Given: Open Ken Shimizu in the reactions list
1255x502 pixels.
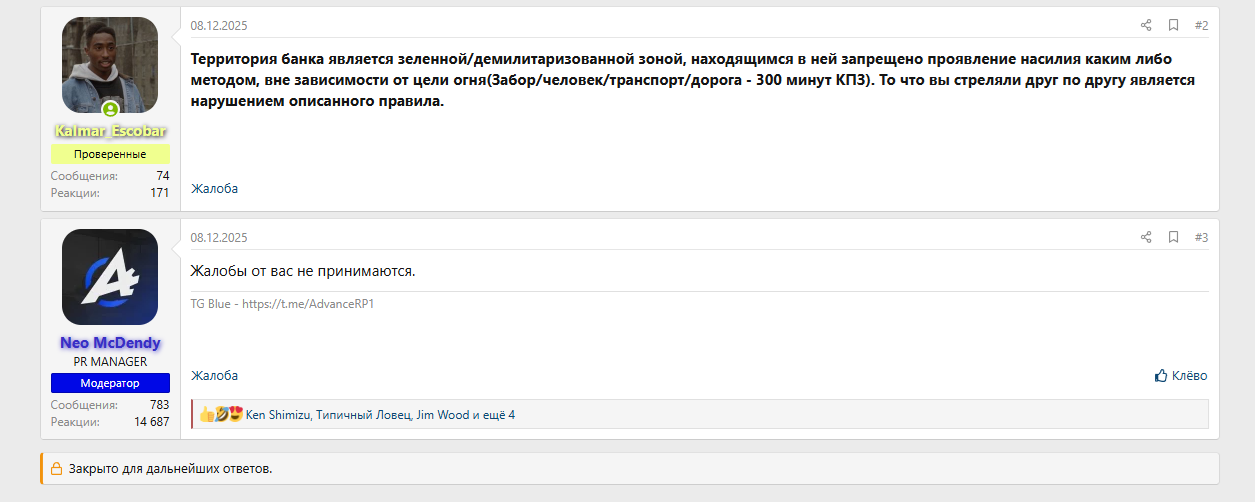Looking at the screenshot, I should (278, 414).
